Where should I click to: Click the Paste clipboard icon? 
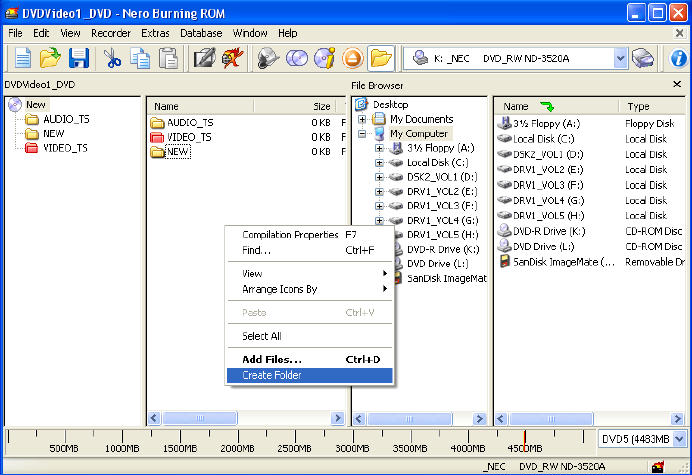click(168, 58)
